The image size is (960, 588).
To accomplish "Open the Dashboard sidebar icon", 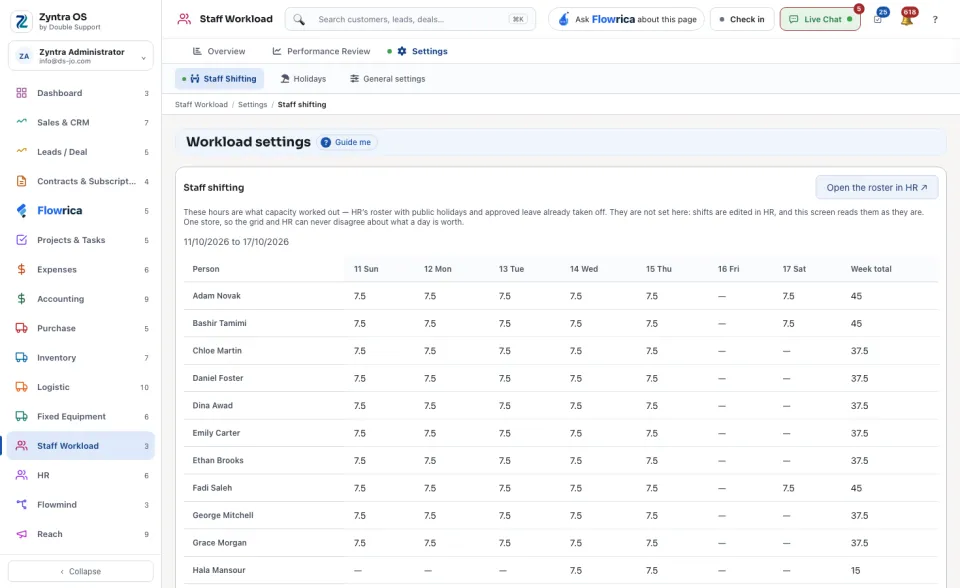I will coord(21,93).
